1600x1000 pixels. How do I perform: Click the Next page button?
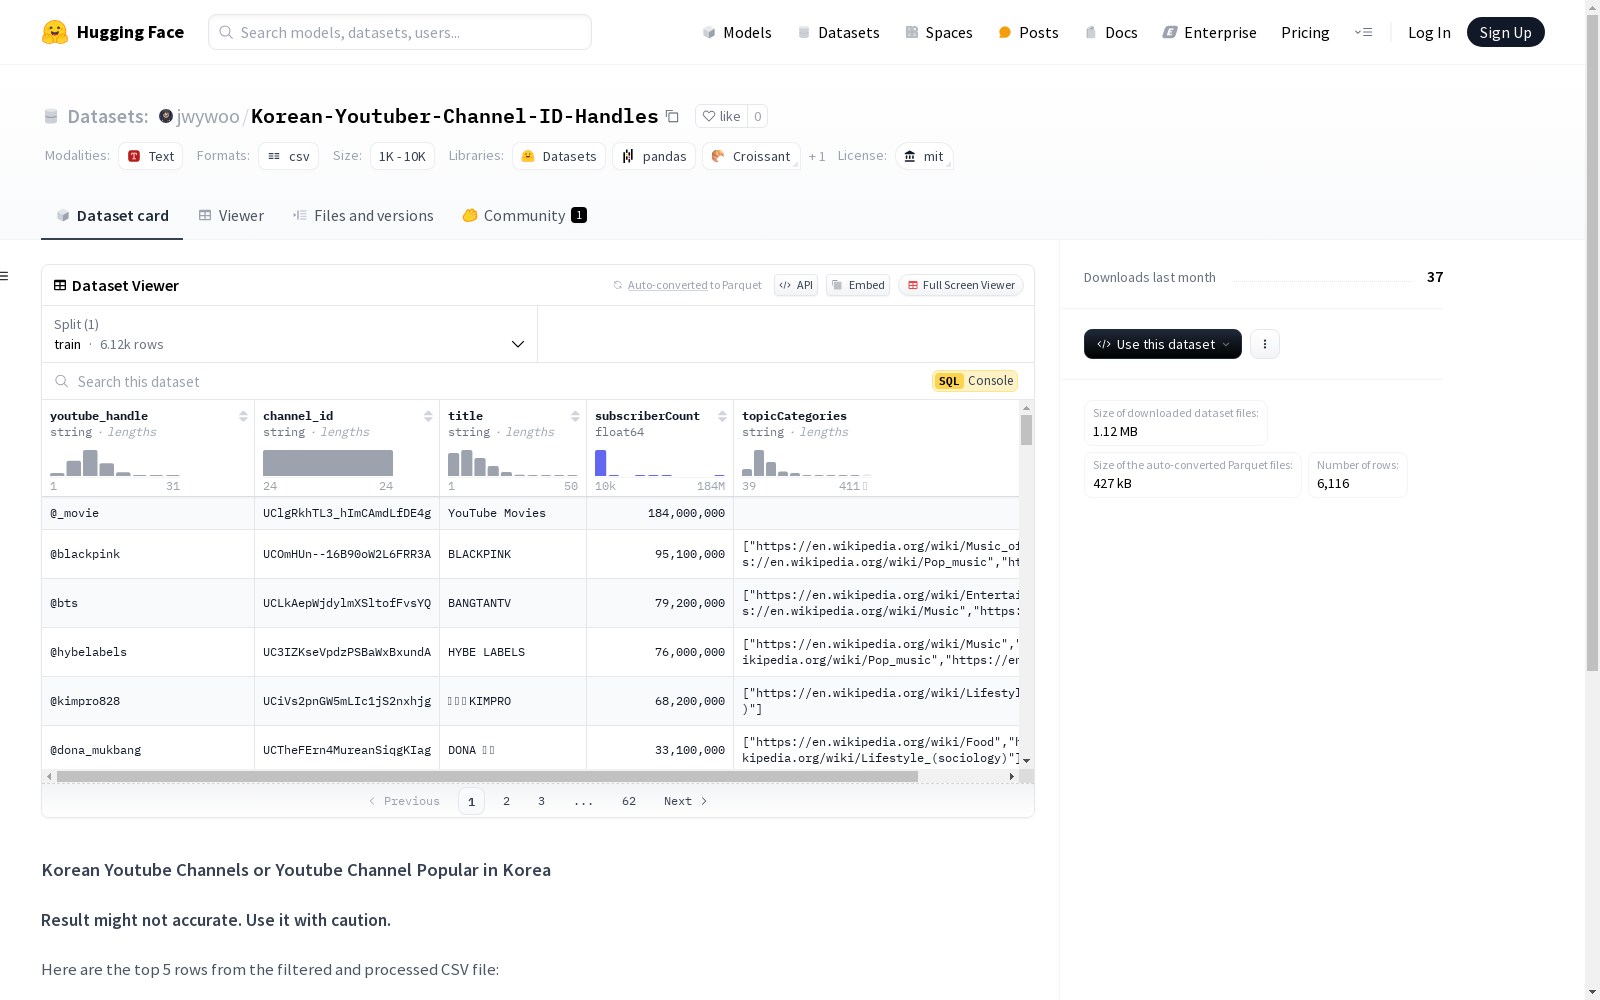pos(686,801)
